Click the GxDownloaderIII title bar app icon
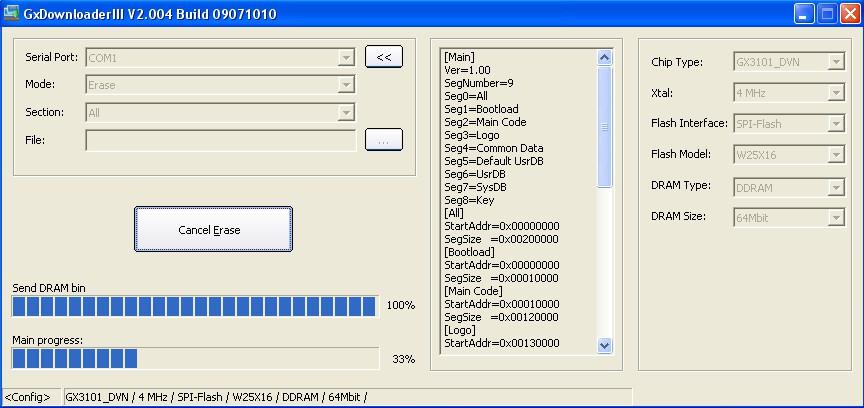864x408 pixels. coord(11,14)
